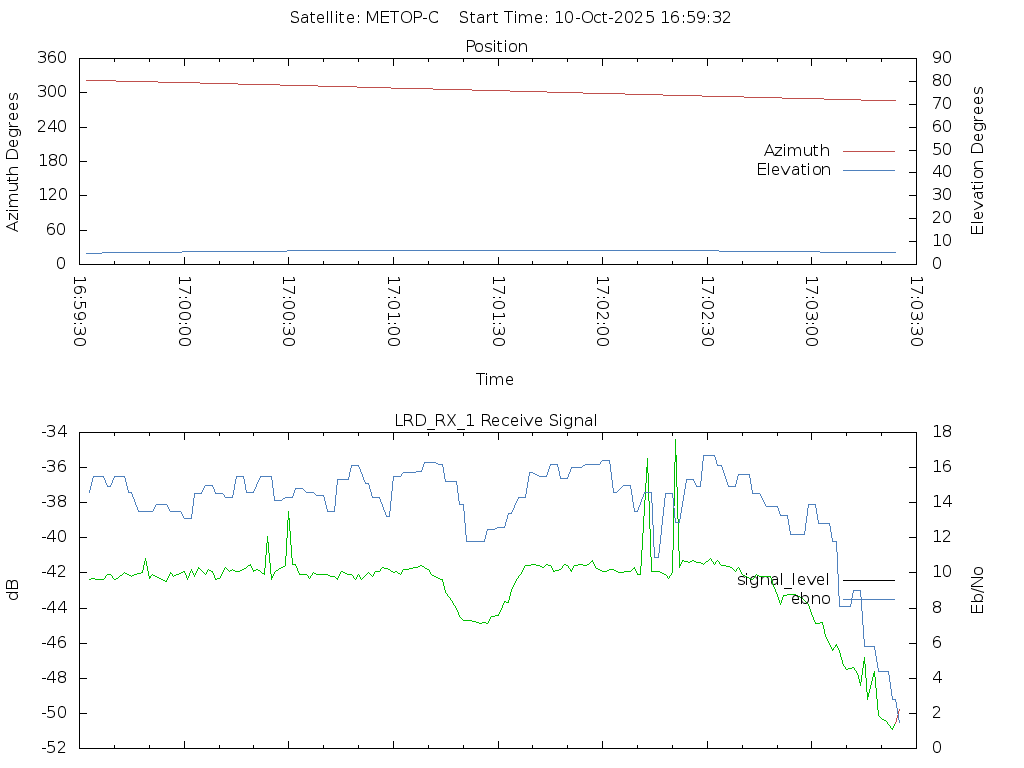Click the Elevation legend label
The height and width of the screenshot is (768, 1024).
point(793,170)
